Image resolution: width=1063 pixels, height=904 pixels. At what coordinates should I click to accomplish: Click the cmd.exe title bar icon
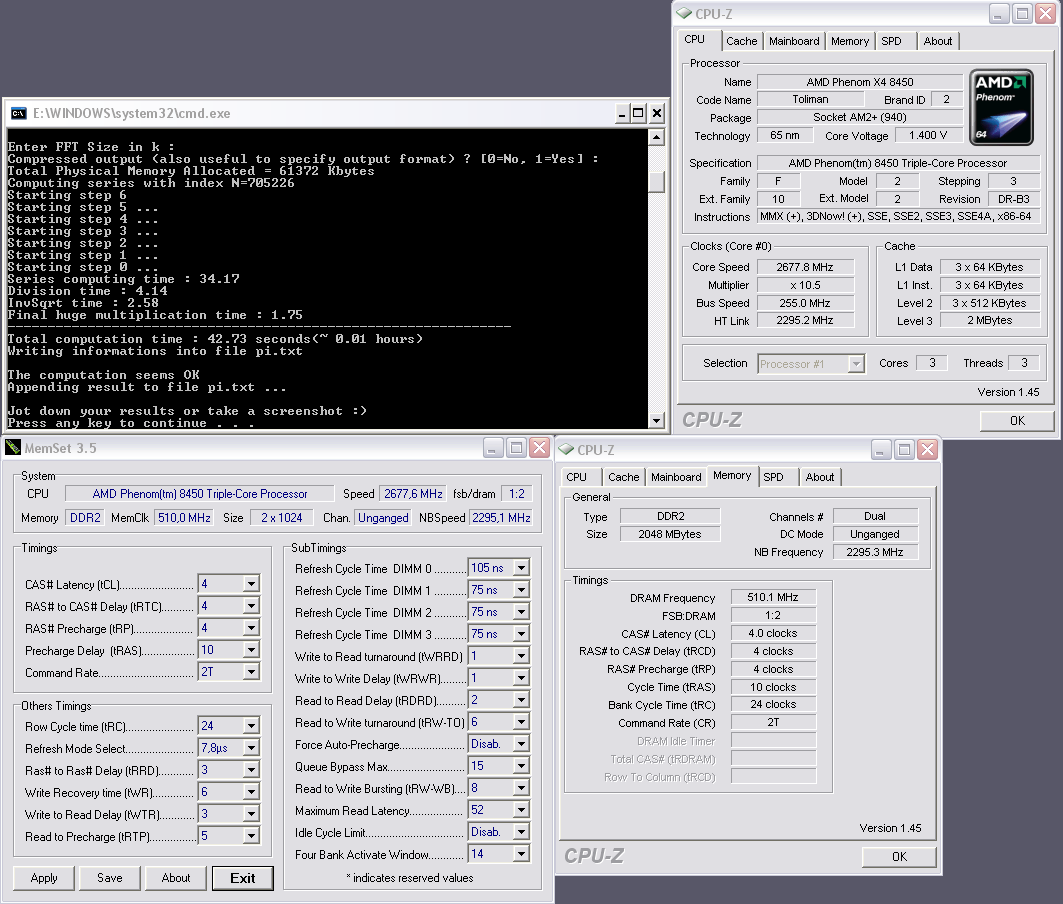point(18,113)
